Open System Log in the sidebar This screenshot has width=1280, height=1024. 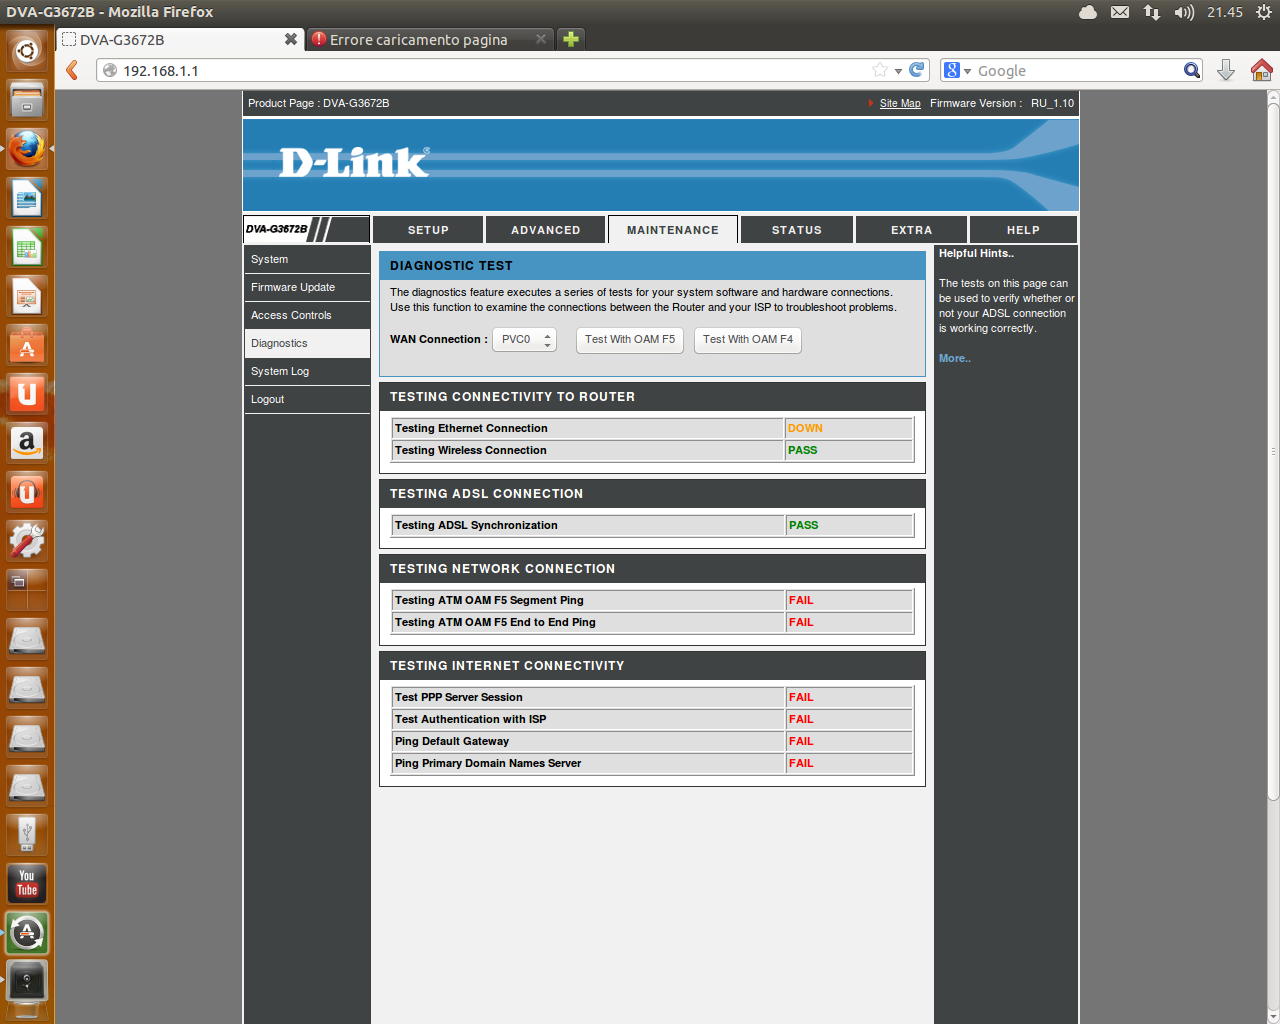(307, 371)
